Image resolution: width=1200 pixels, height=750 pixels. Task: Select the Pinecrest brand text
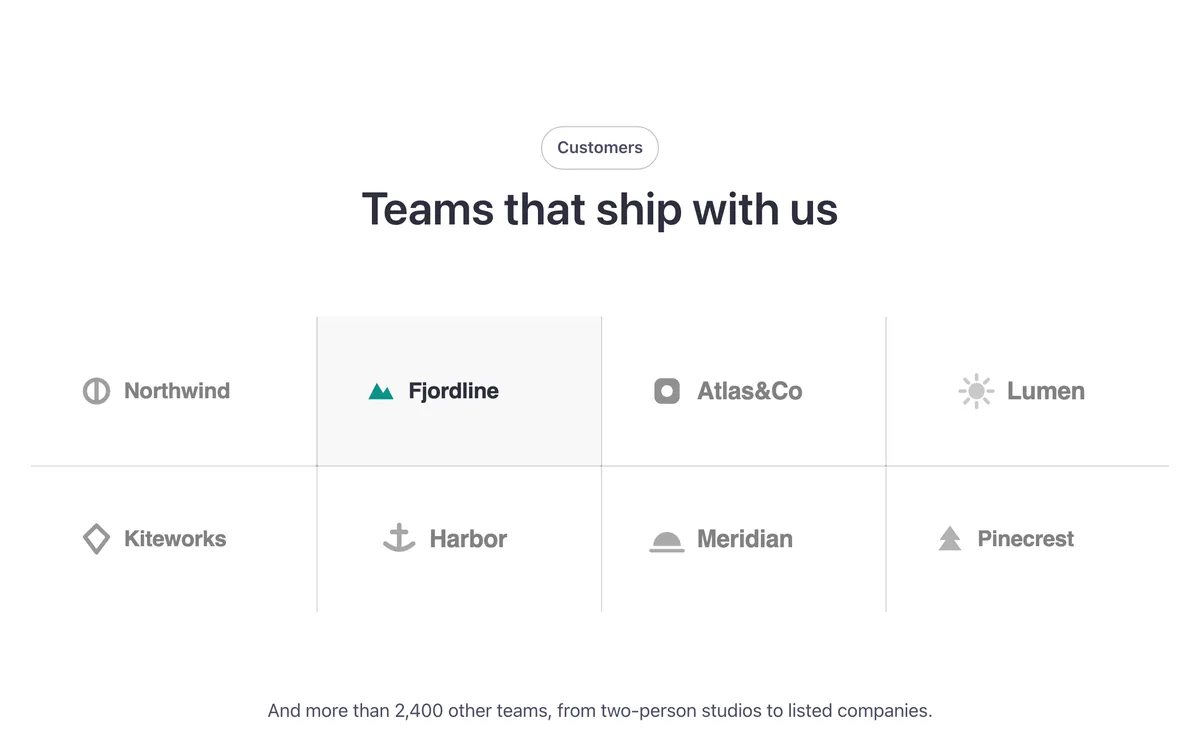[x=1026, y=539]
